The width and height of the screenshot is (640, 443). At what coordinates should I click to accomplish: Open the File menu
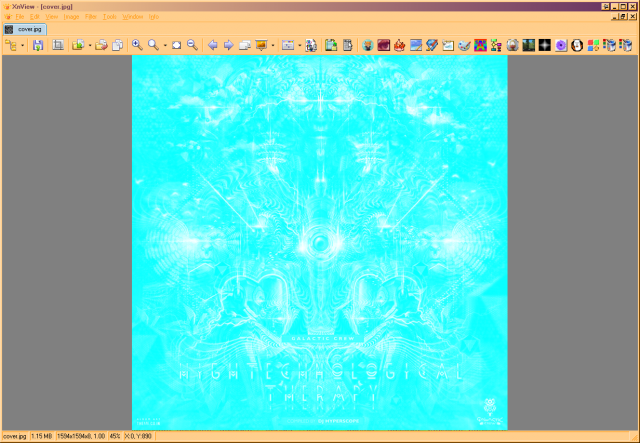20,17
